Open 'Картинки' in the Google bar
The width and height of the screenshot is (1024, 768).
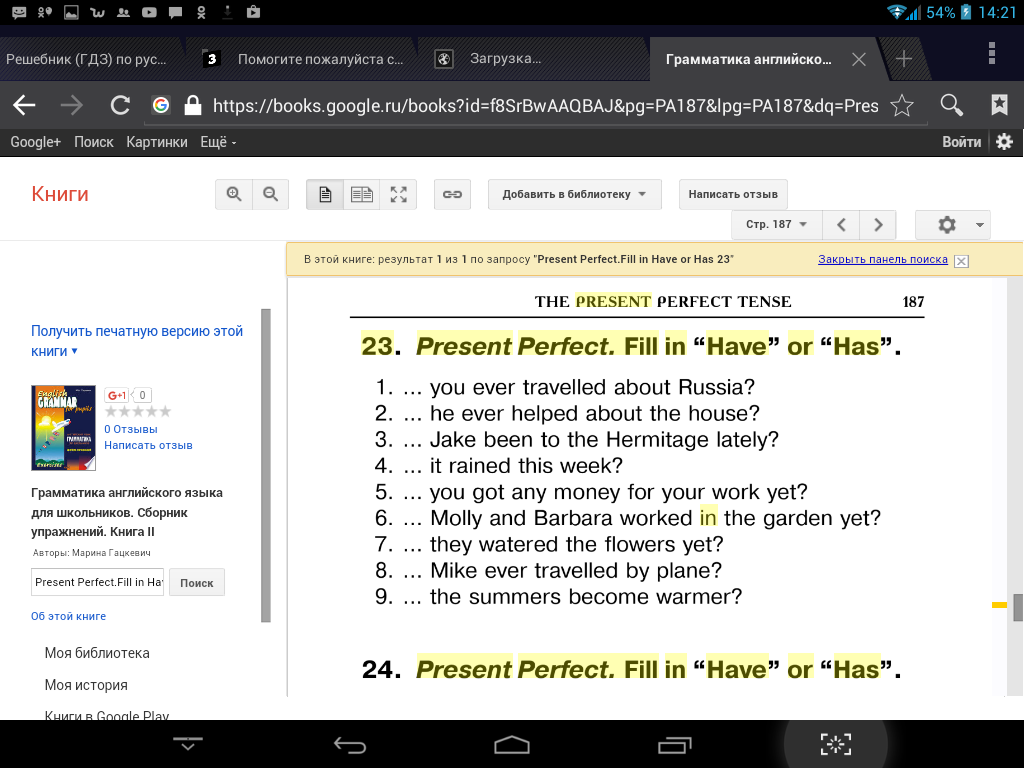[x=156, y=142]
